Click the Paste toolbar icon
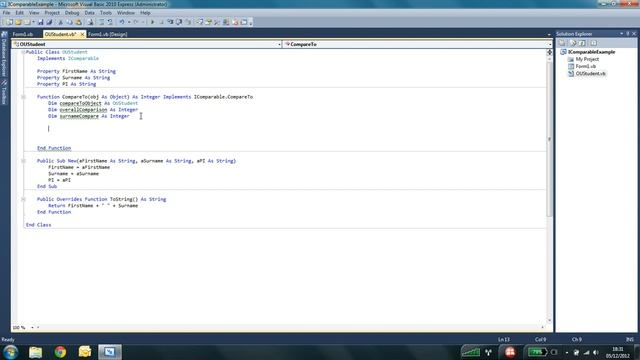This screenshot has height=360, width=640. [78, 22]
